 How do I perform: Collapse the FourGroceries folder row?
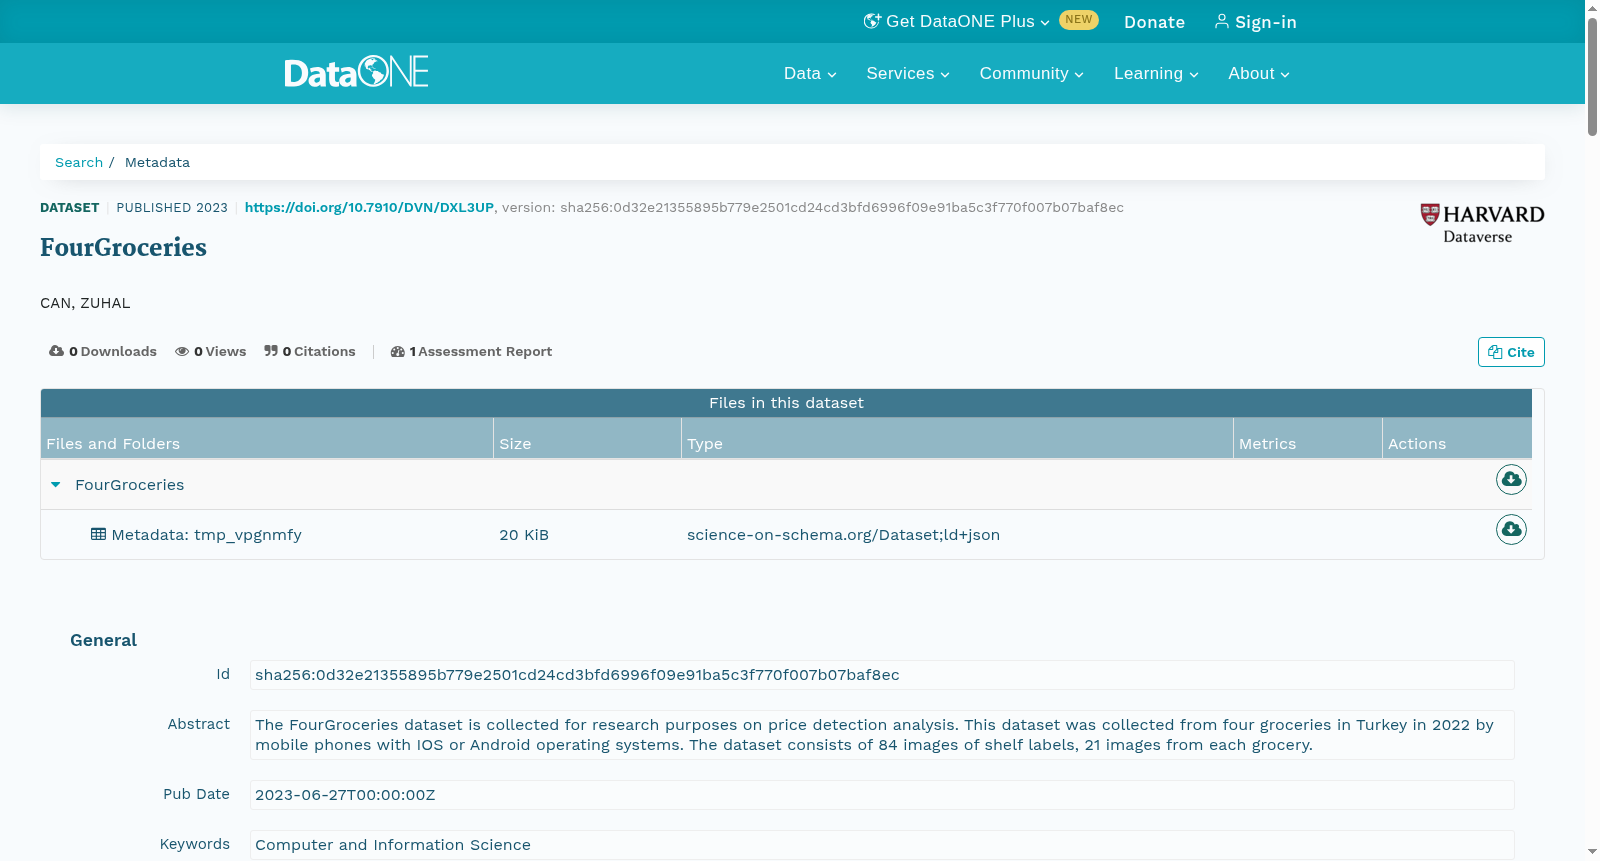(x=56, y=484)
